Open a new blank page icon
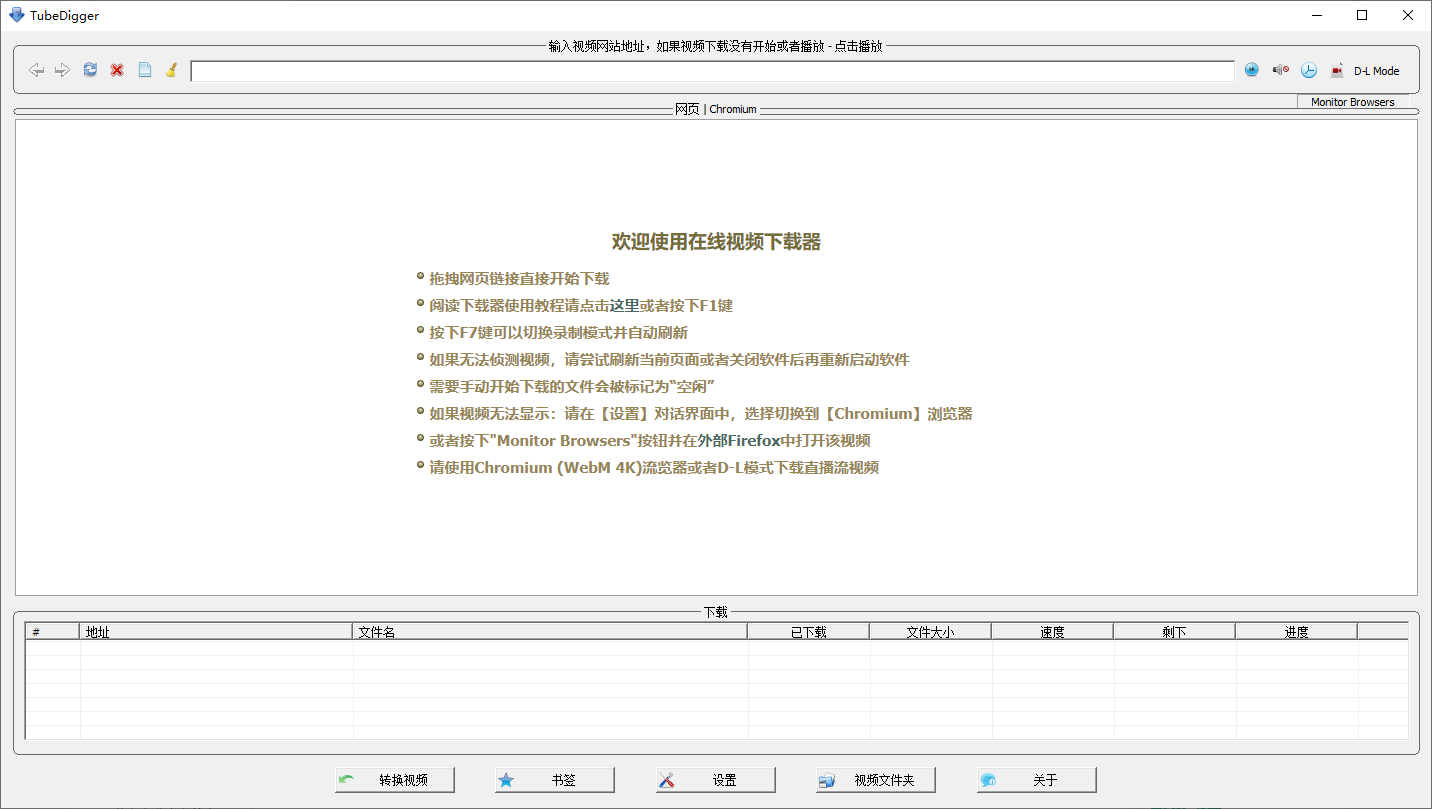The width and height of the screenshot is (1432, 809). coord(144,69)
